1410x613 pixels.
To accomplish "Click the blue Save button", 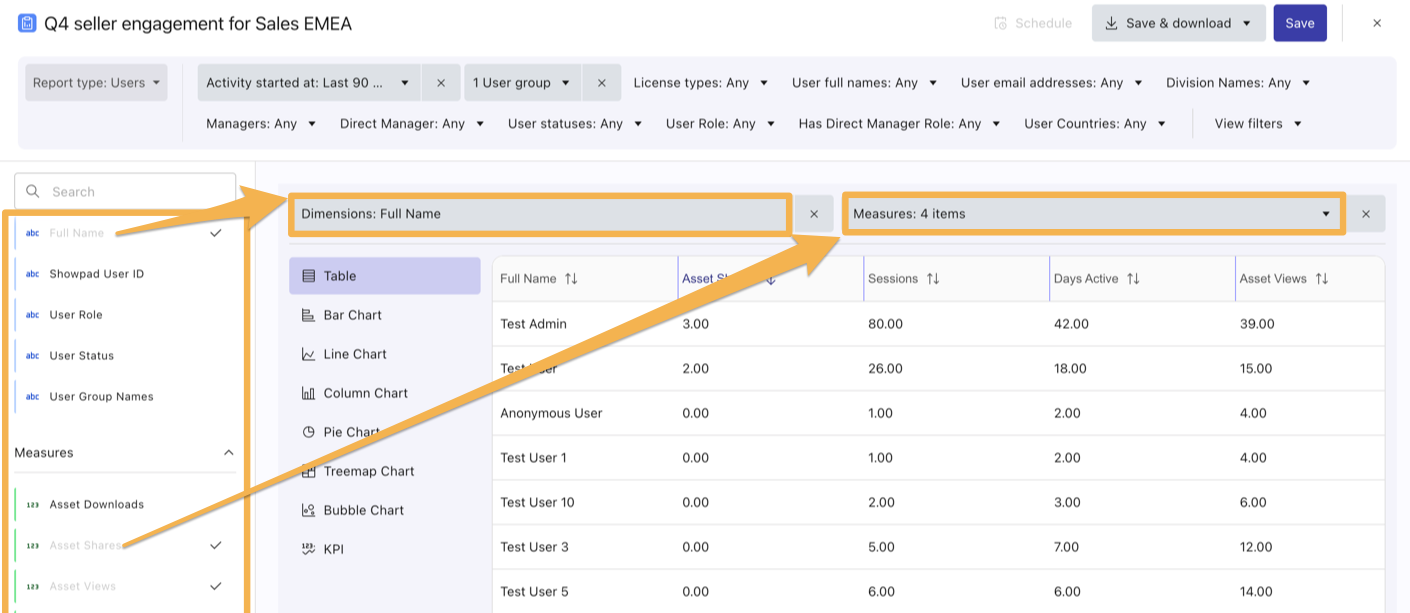I will pos(1299,23).
